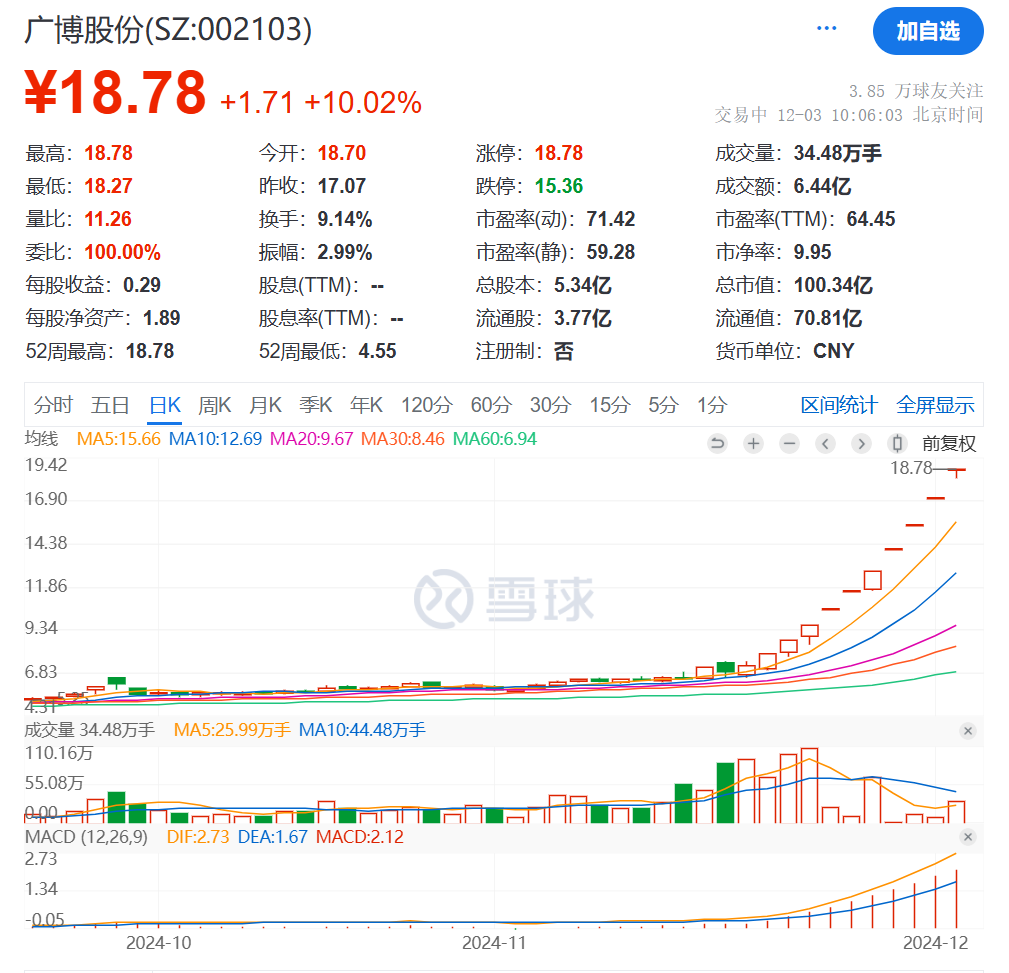Click the latest candlestick at 18.78

(957, 471)
